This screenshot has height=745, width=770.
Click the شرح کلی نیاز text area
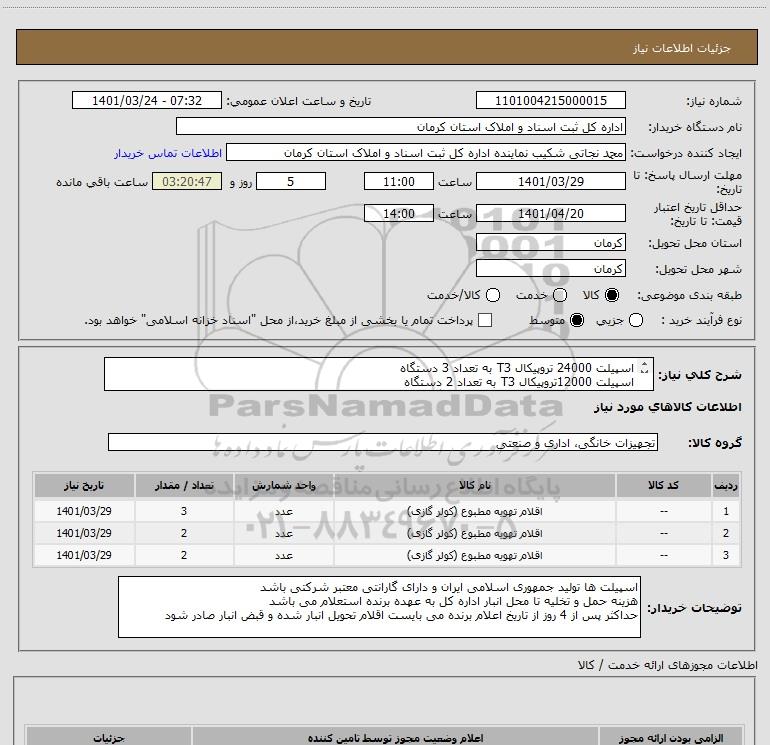(379, 374)
